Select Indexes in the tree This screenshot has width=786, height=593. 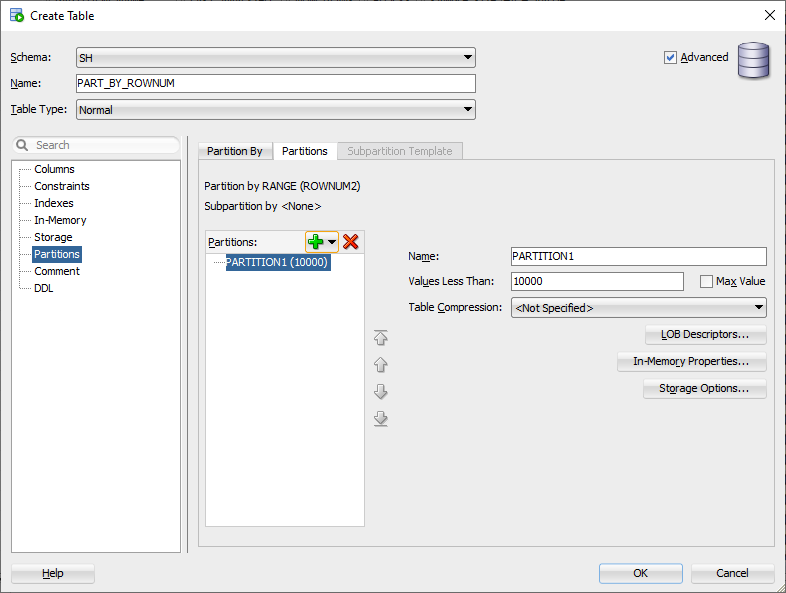pos(54,203)
